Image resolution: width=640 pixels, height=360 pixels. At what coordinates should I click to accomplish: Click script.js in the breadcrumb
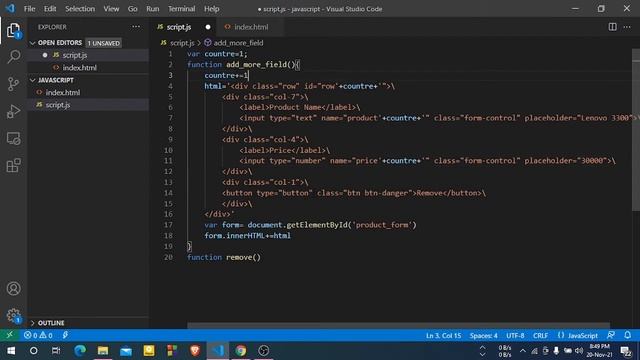point(182,43)
